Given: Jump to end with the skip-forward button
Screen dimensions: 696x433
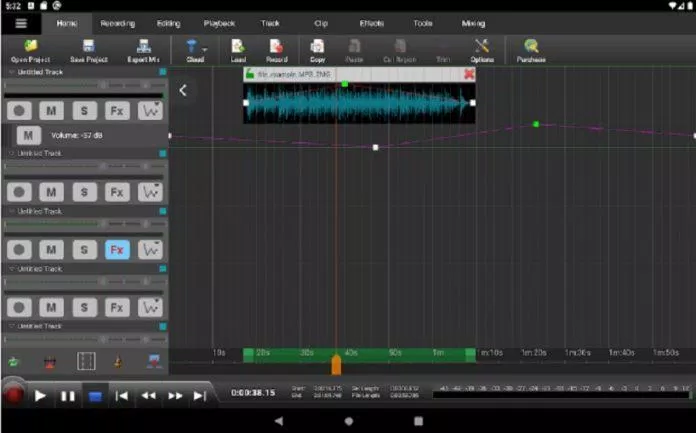Looking at the screenshot, I should pos(200,395).
